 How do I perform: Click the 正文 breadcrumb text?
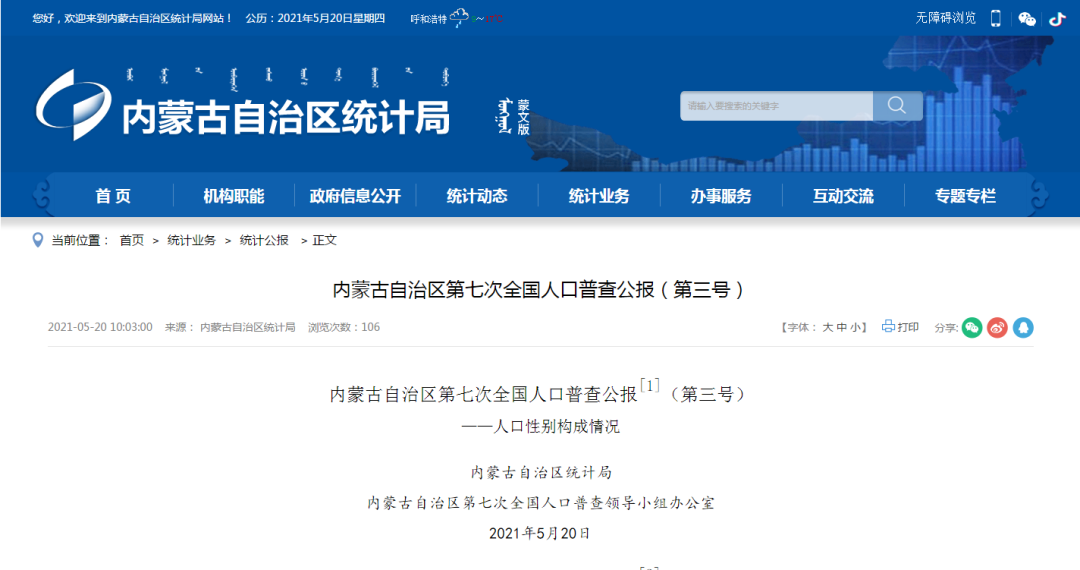pos(324,240)
